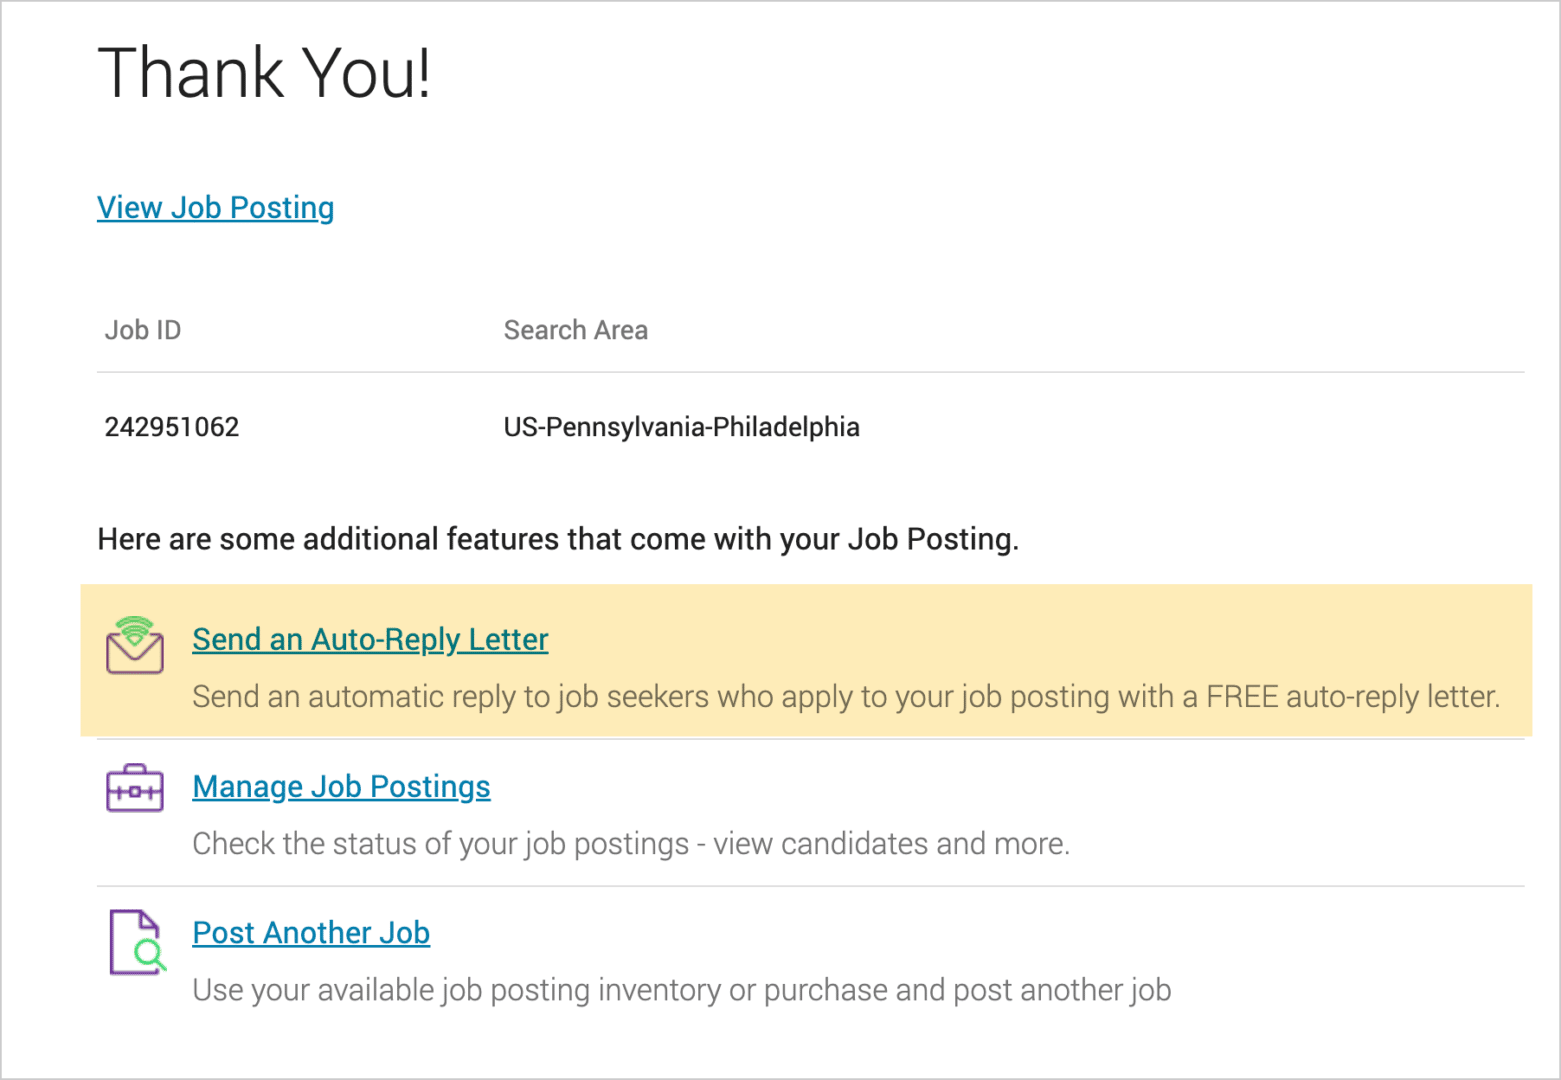Select the Manage Job Postings feature row
This screenshot has width=1561, height=1080.
pyautogui.click(x=780, y=812)
